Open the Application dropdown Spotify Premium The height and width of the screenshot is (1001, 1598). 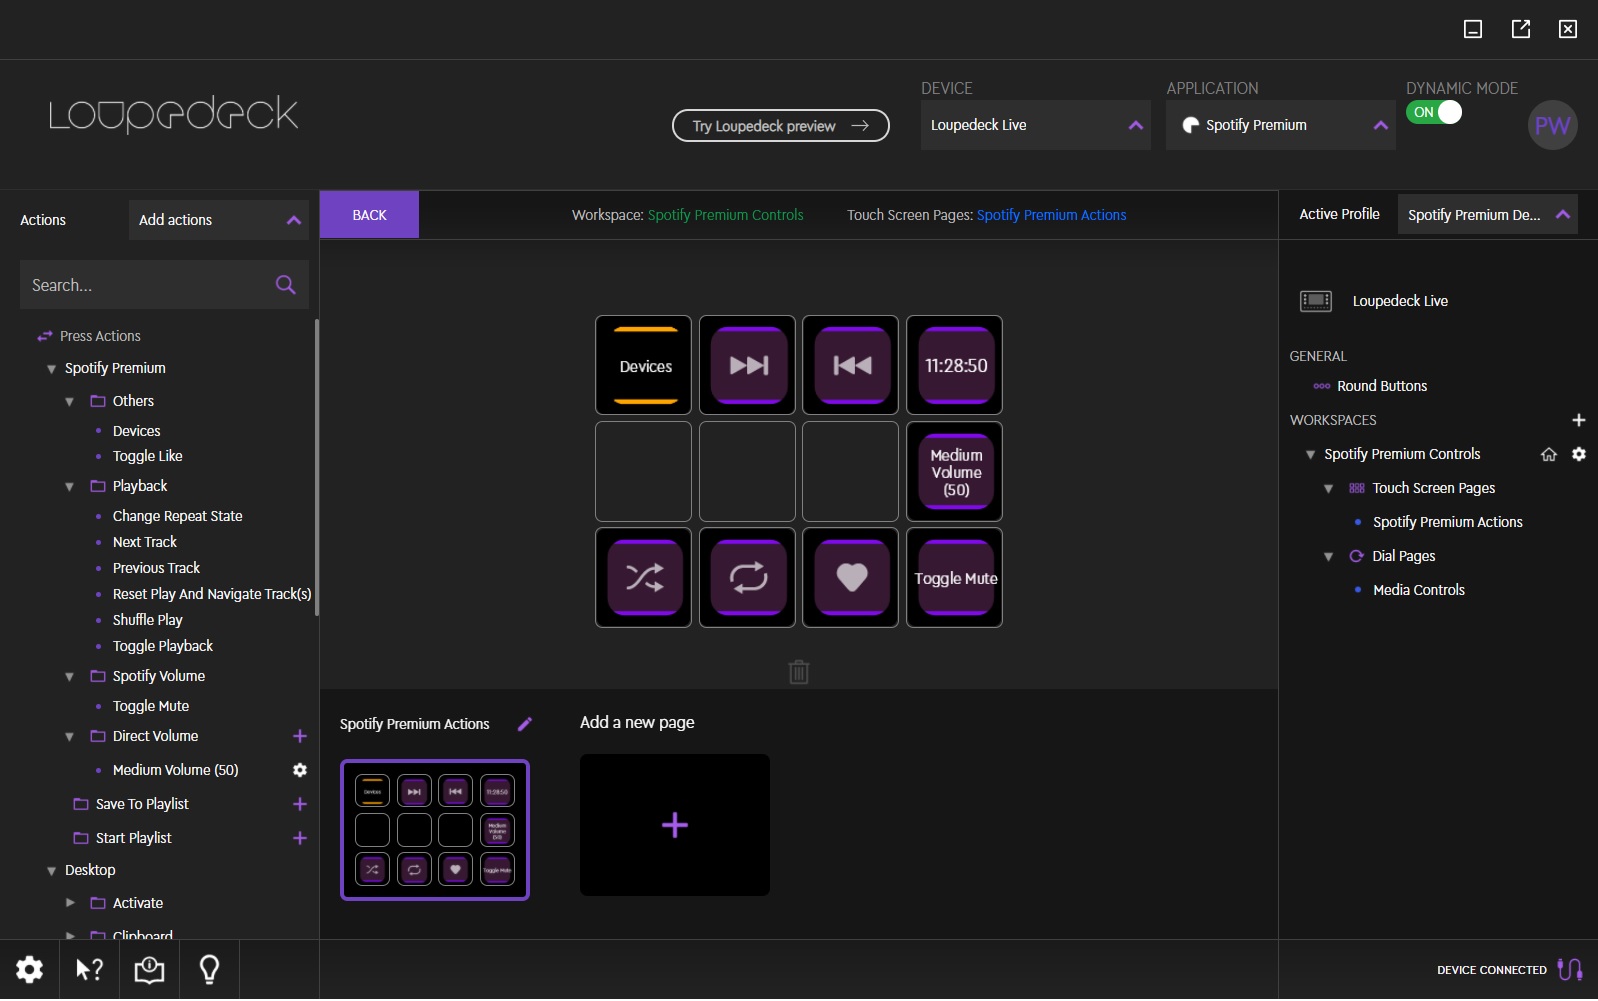[1280, 125]
